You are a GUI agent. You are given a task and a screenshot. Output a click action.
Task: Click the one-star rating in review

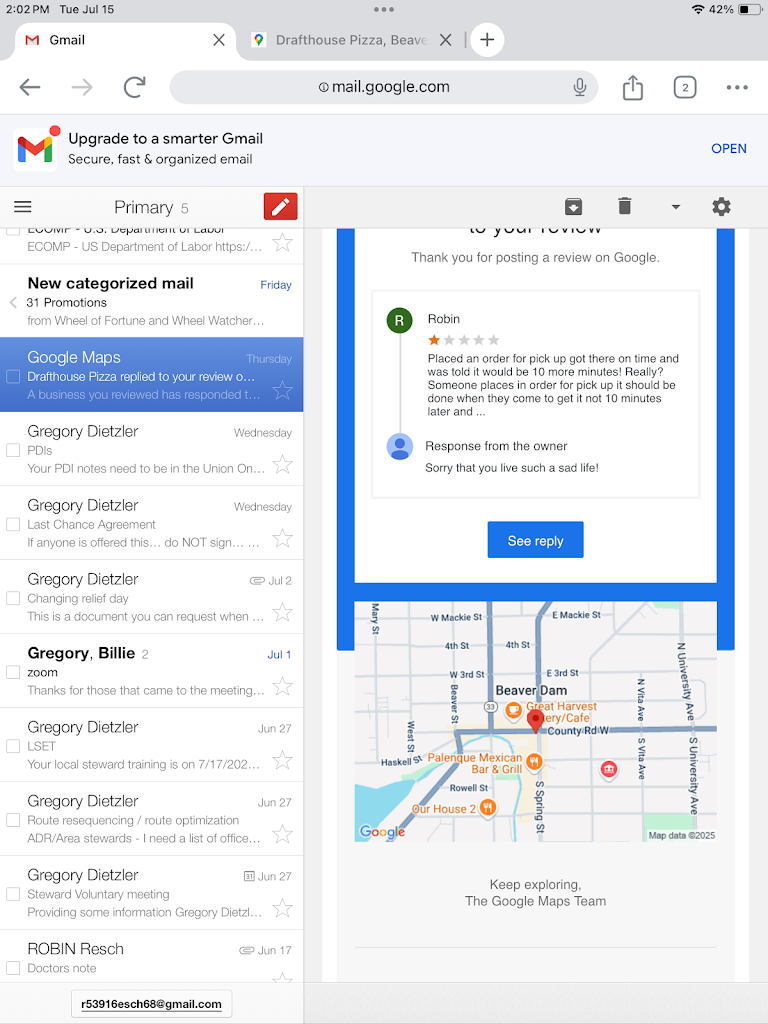(x=464, y=340)
